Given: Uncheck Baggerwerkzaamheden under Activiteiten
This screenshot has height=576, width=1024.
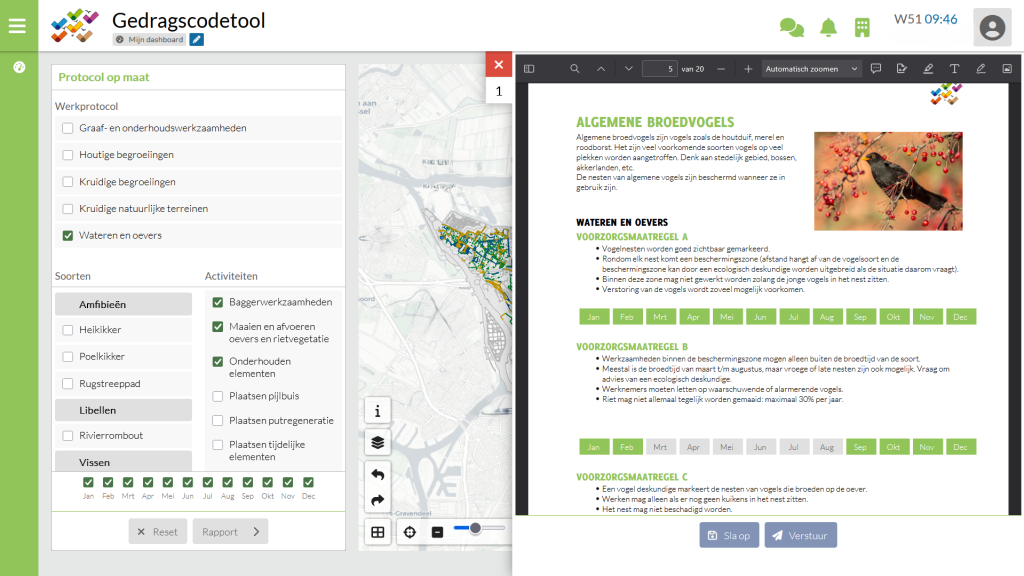Looking at the screenshot, I should tap(217, 301).
